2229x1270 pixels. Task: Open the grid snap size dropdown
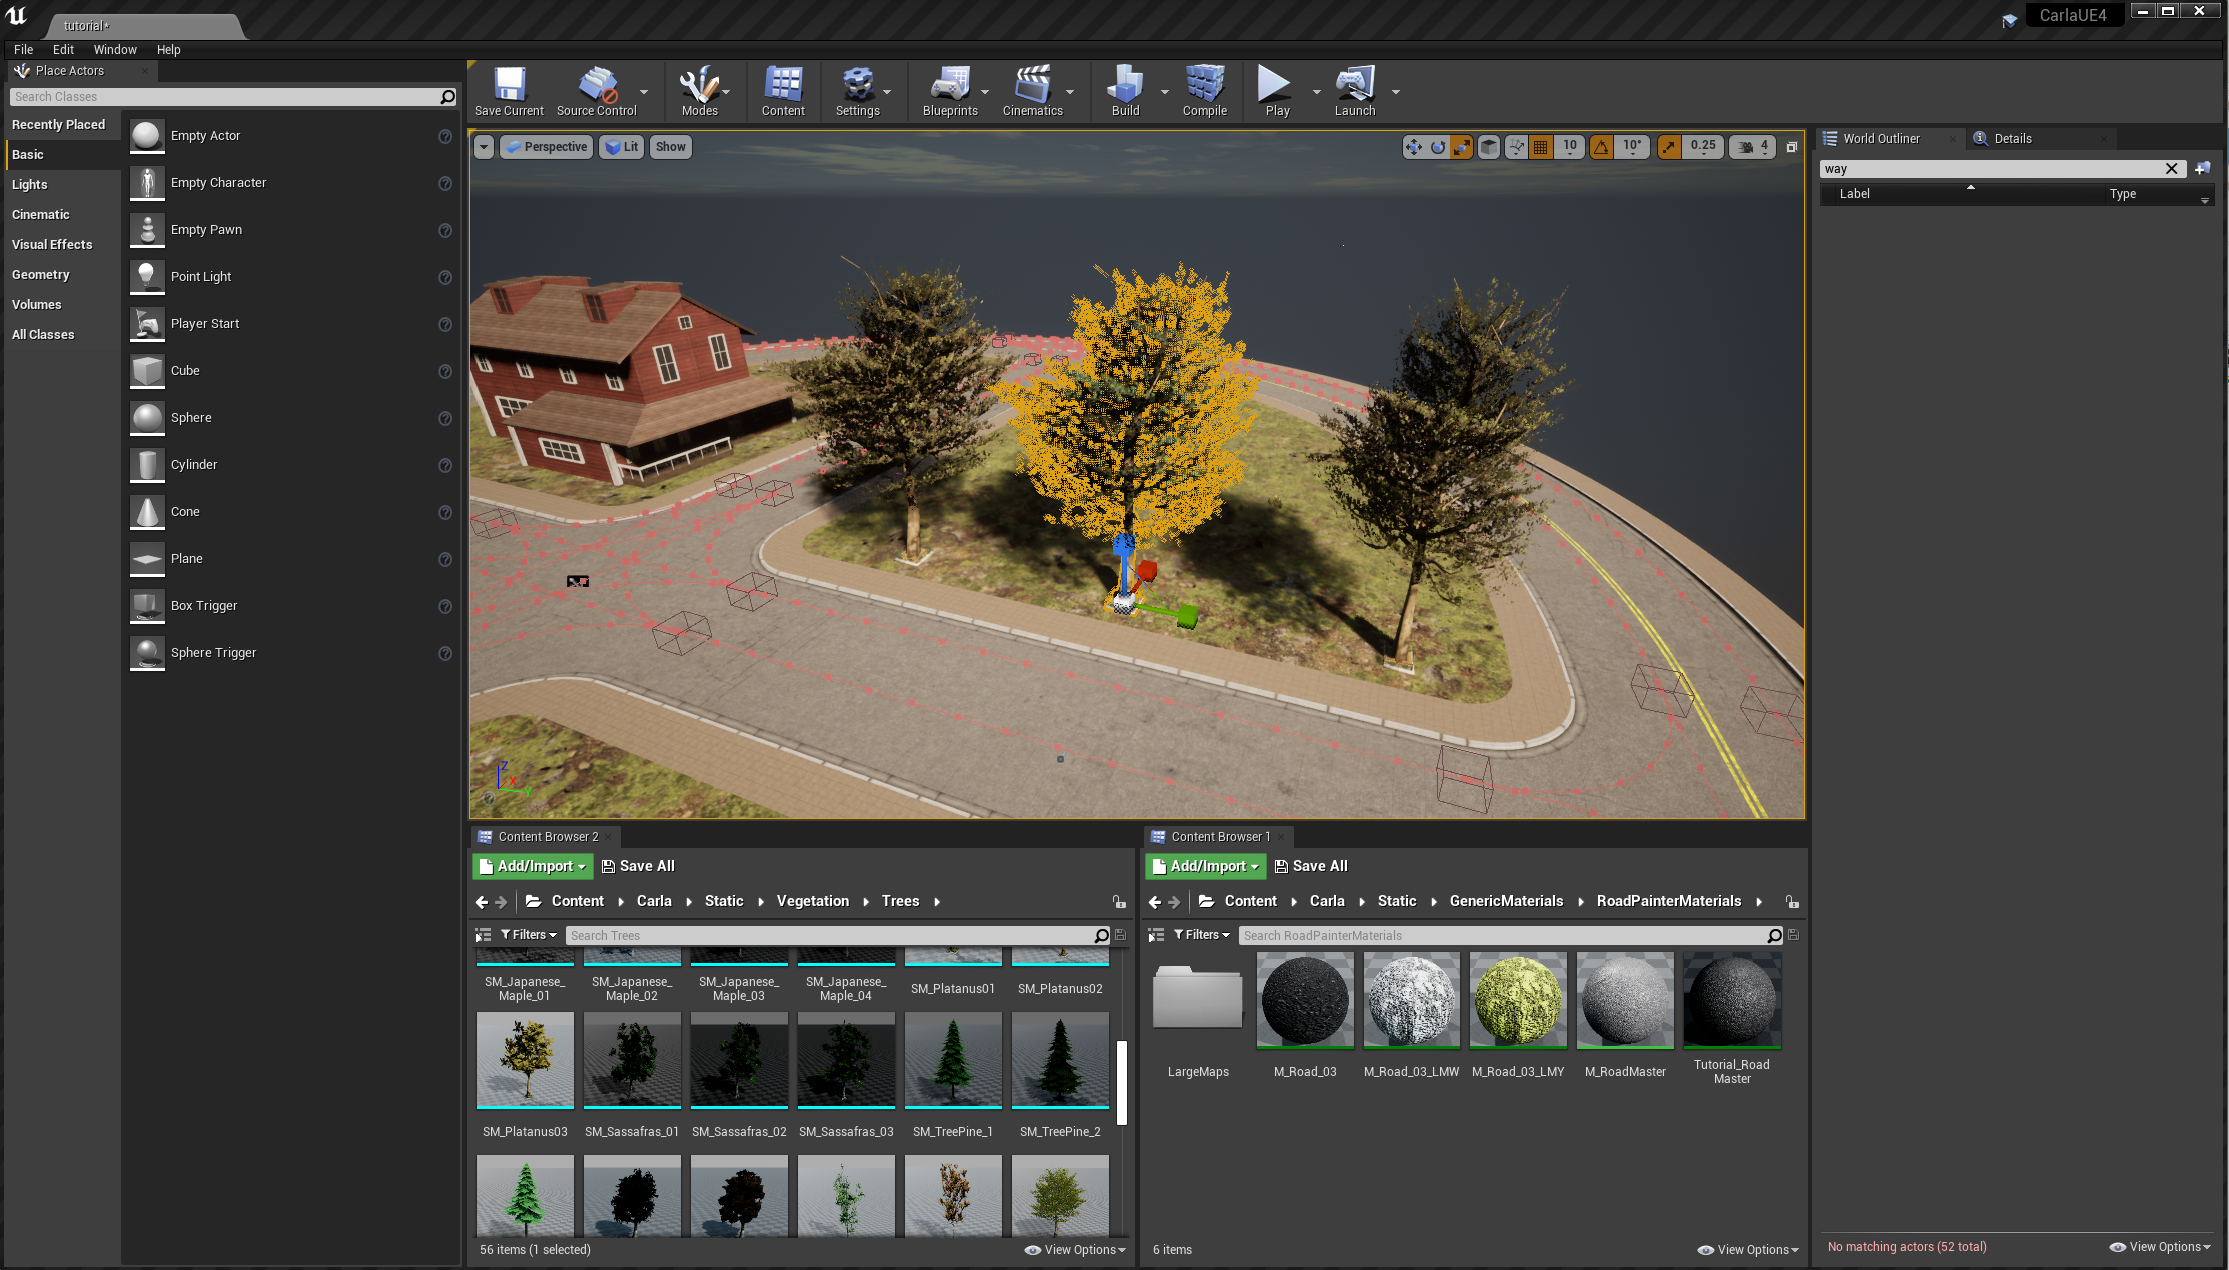tap(1570, 147)
